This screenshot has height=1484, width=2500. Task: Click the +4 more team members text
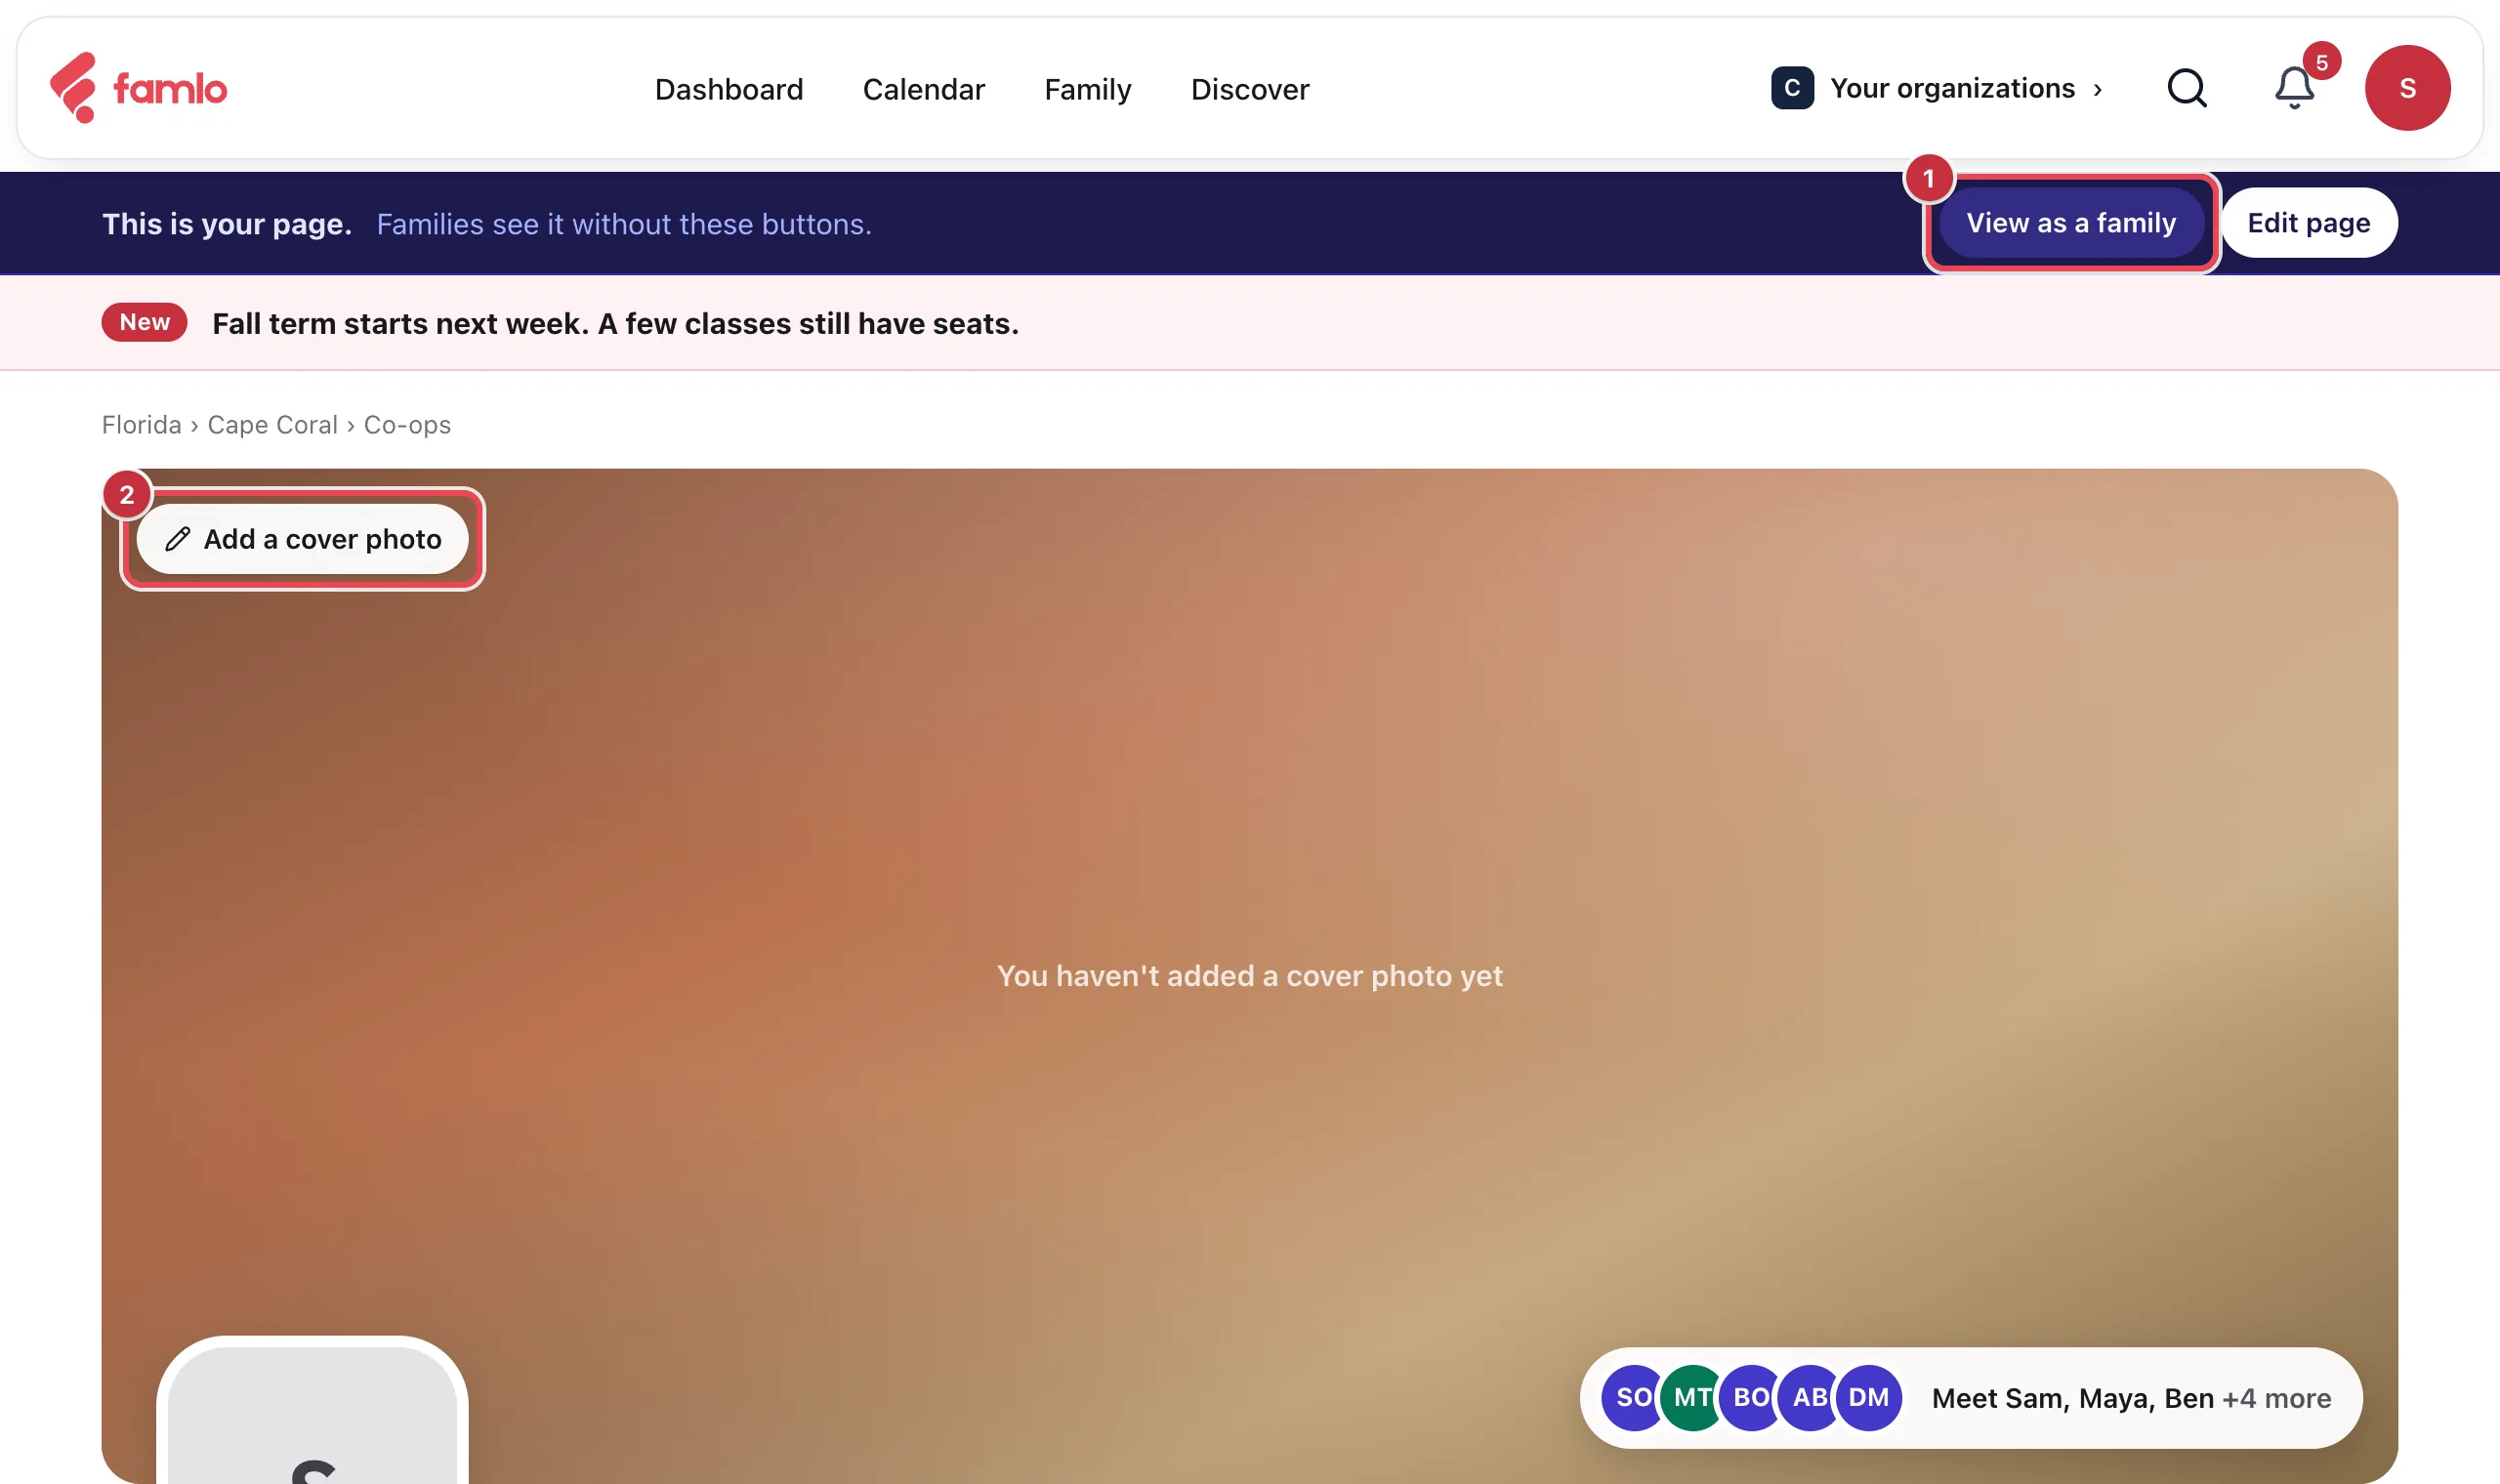2276,1398
